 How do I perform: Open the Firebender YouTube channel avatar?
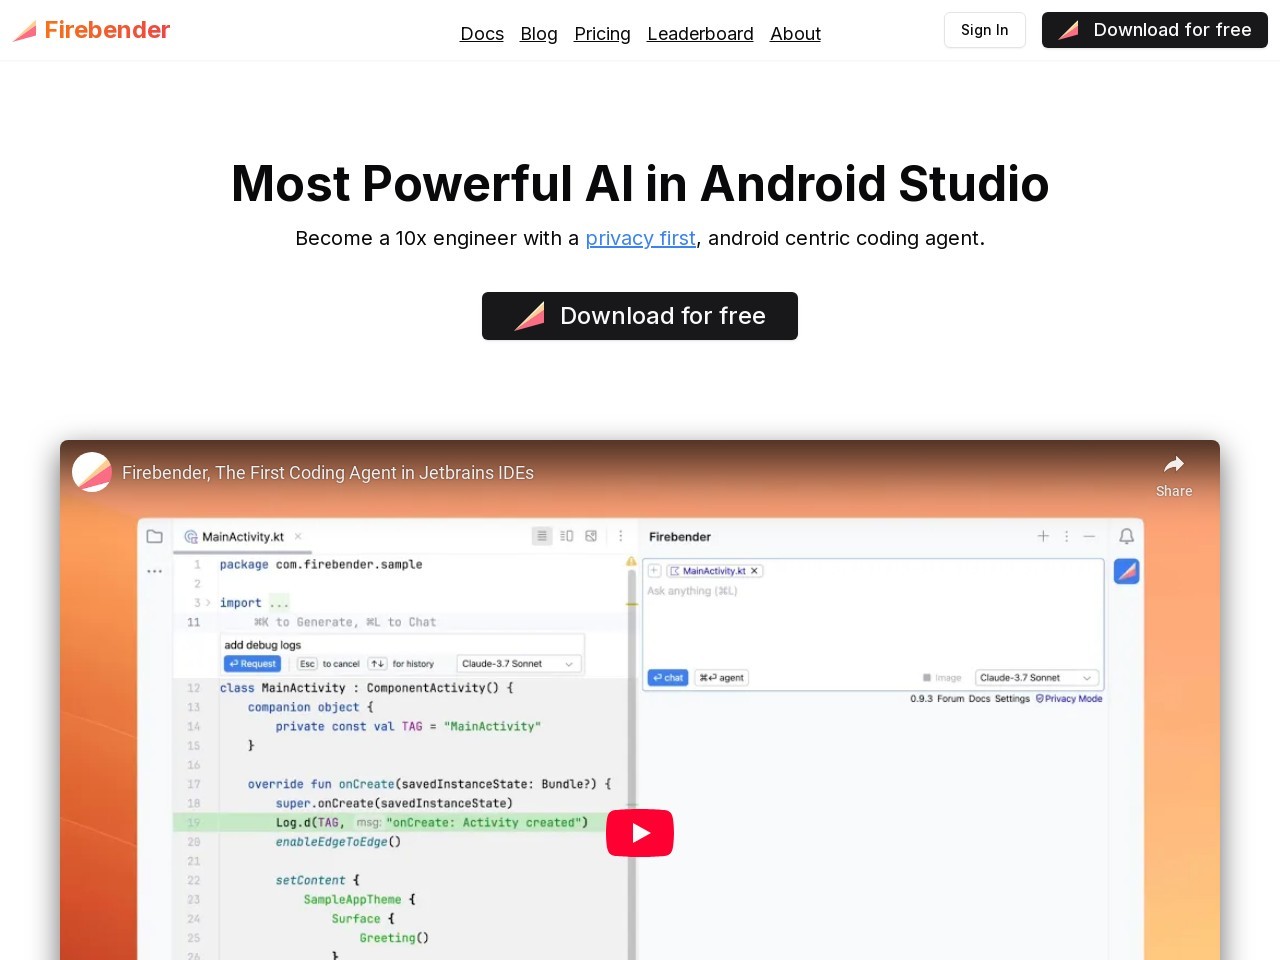[92, 472]
